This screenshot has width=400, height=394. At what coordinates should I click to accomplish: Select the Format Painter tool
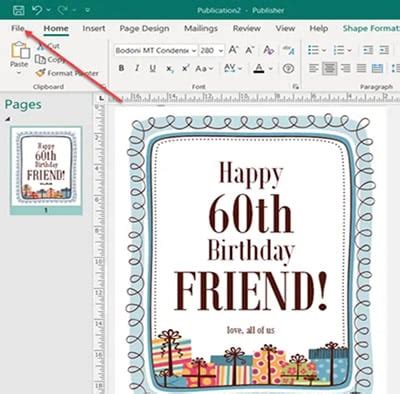[67, 73]
